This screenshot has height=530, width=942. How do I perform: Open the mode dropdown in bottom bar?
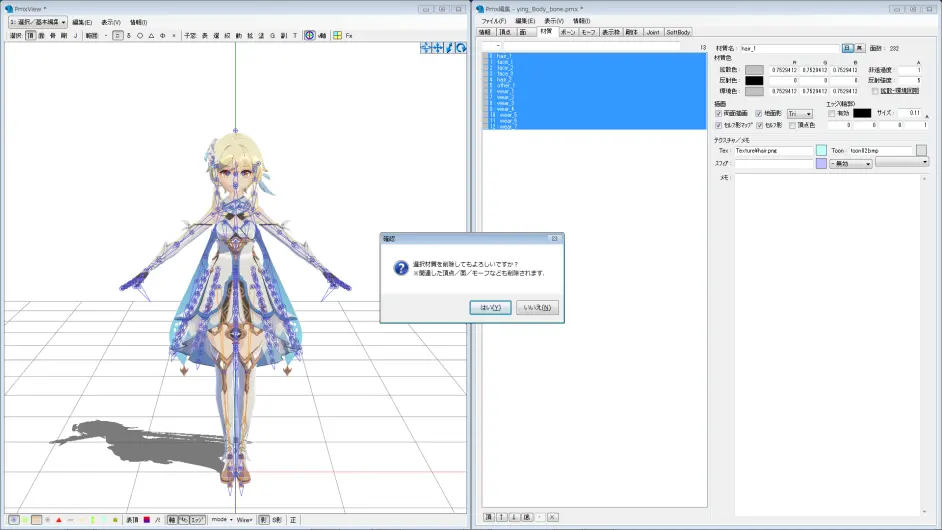tap(222, 520)
